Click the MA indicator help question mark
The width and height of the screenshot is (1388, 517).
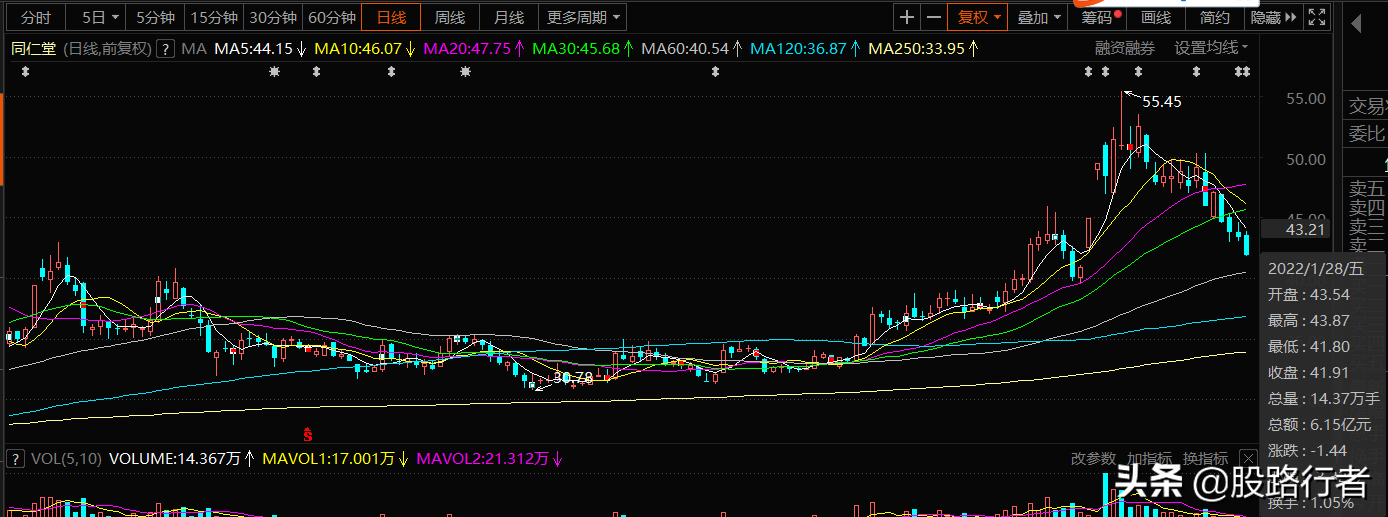click(x=165, y=48)
